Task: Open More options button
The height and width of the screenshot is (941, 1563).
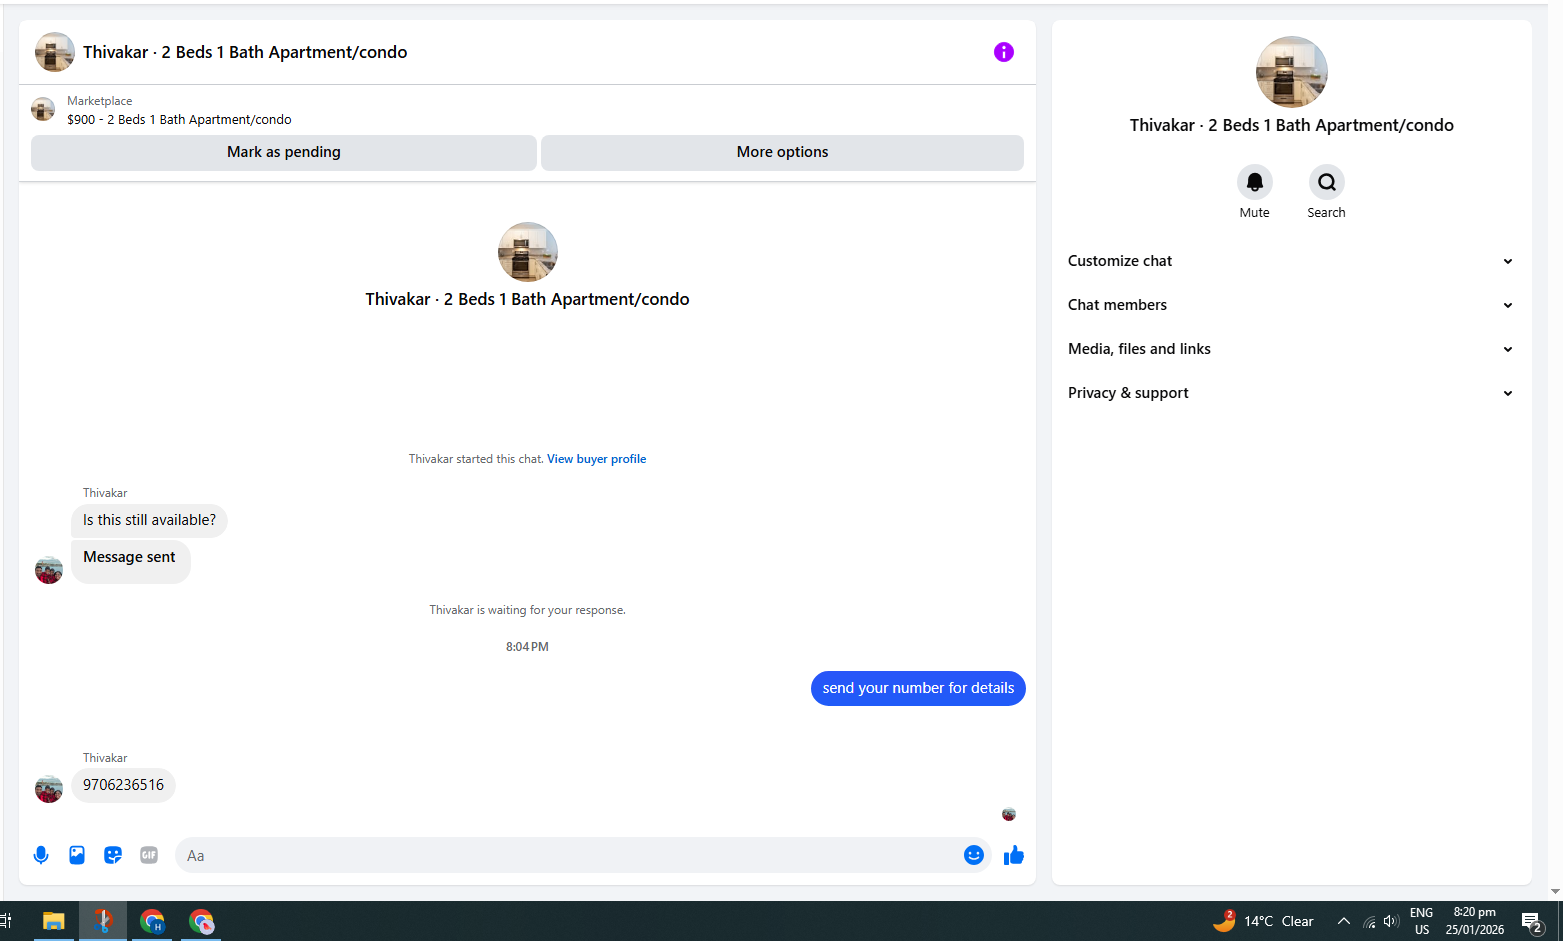Action: click(782, 152)
